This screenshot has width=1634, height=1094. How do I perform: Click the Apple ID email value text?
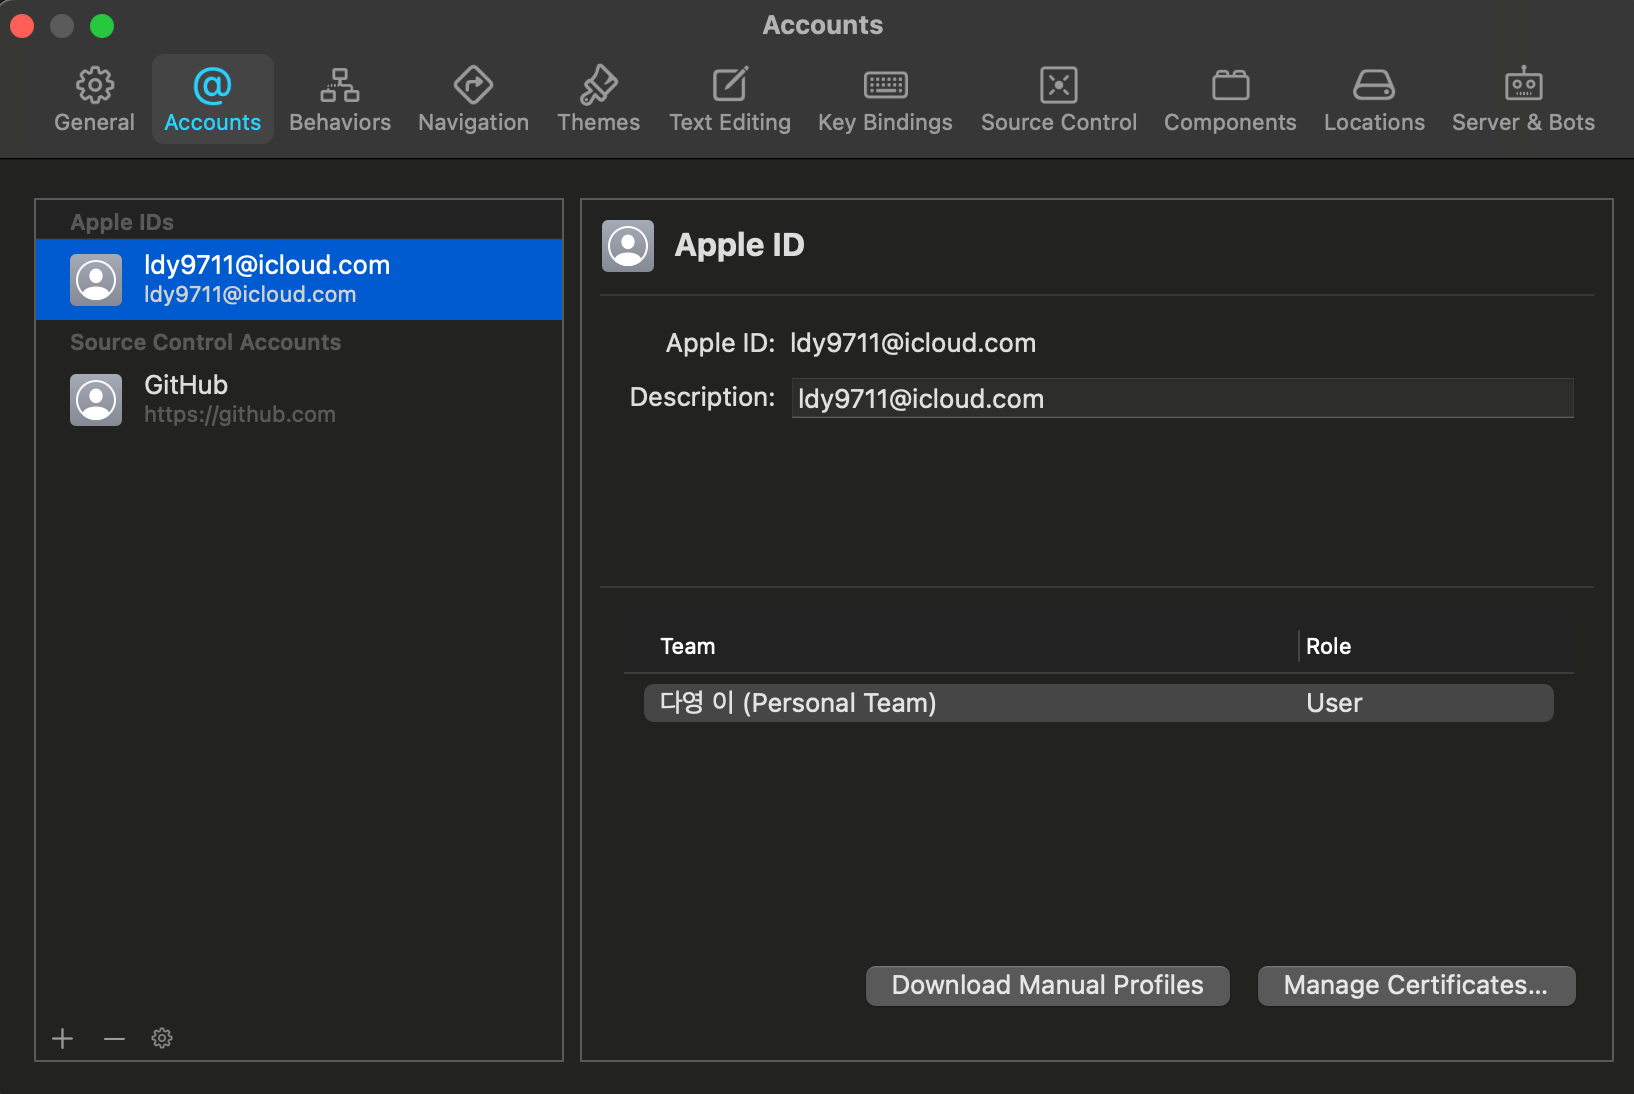coord(913,343)
